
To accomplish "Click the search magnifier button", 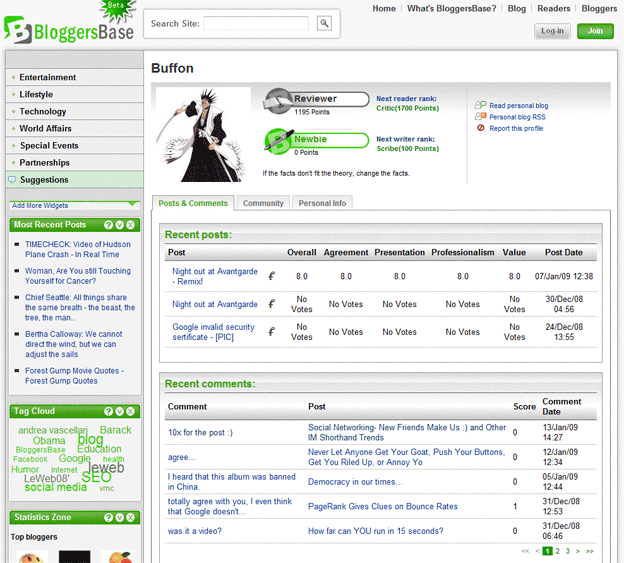I will click(x=324, y=23).
